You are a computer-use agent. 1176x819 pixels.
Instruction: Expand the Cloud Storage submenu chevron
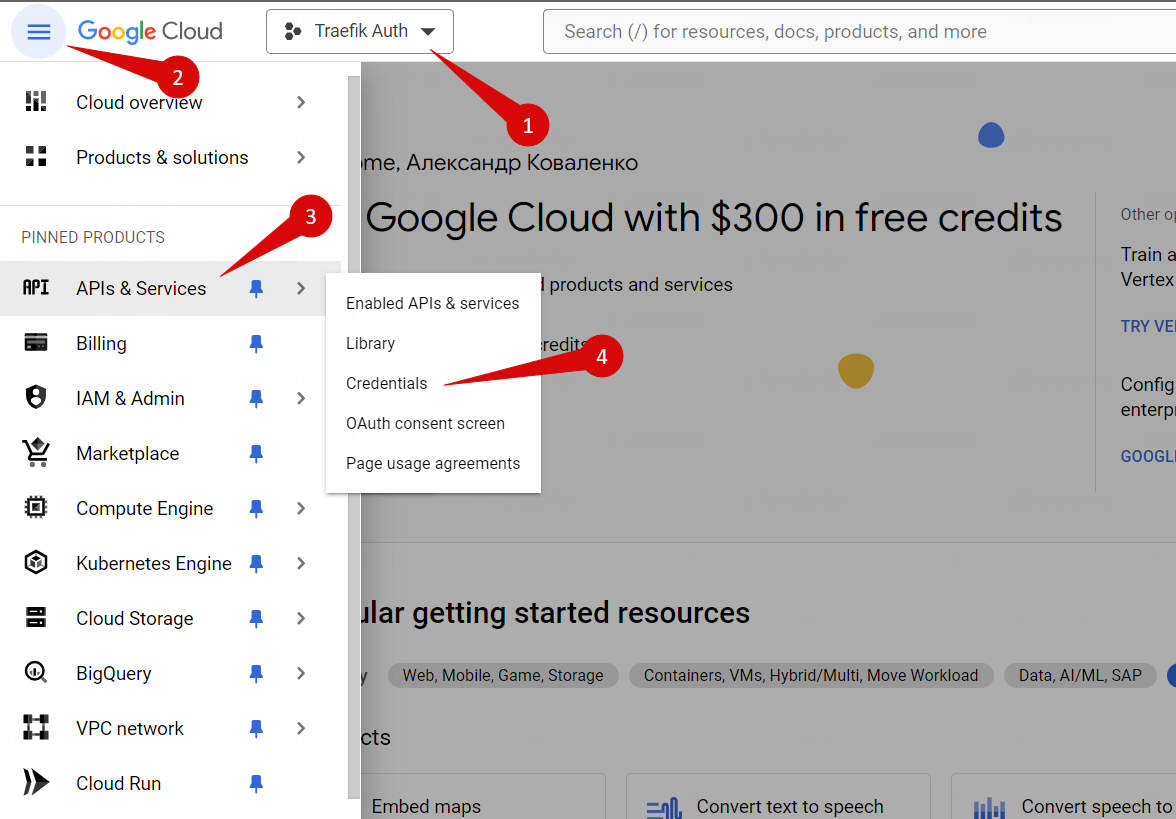301,618
